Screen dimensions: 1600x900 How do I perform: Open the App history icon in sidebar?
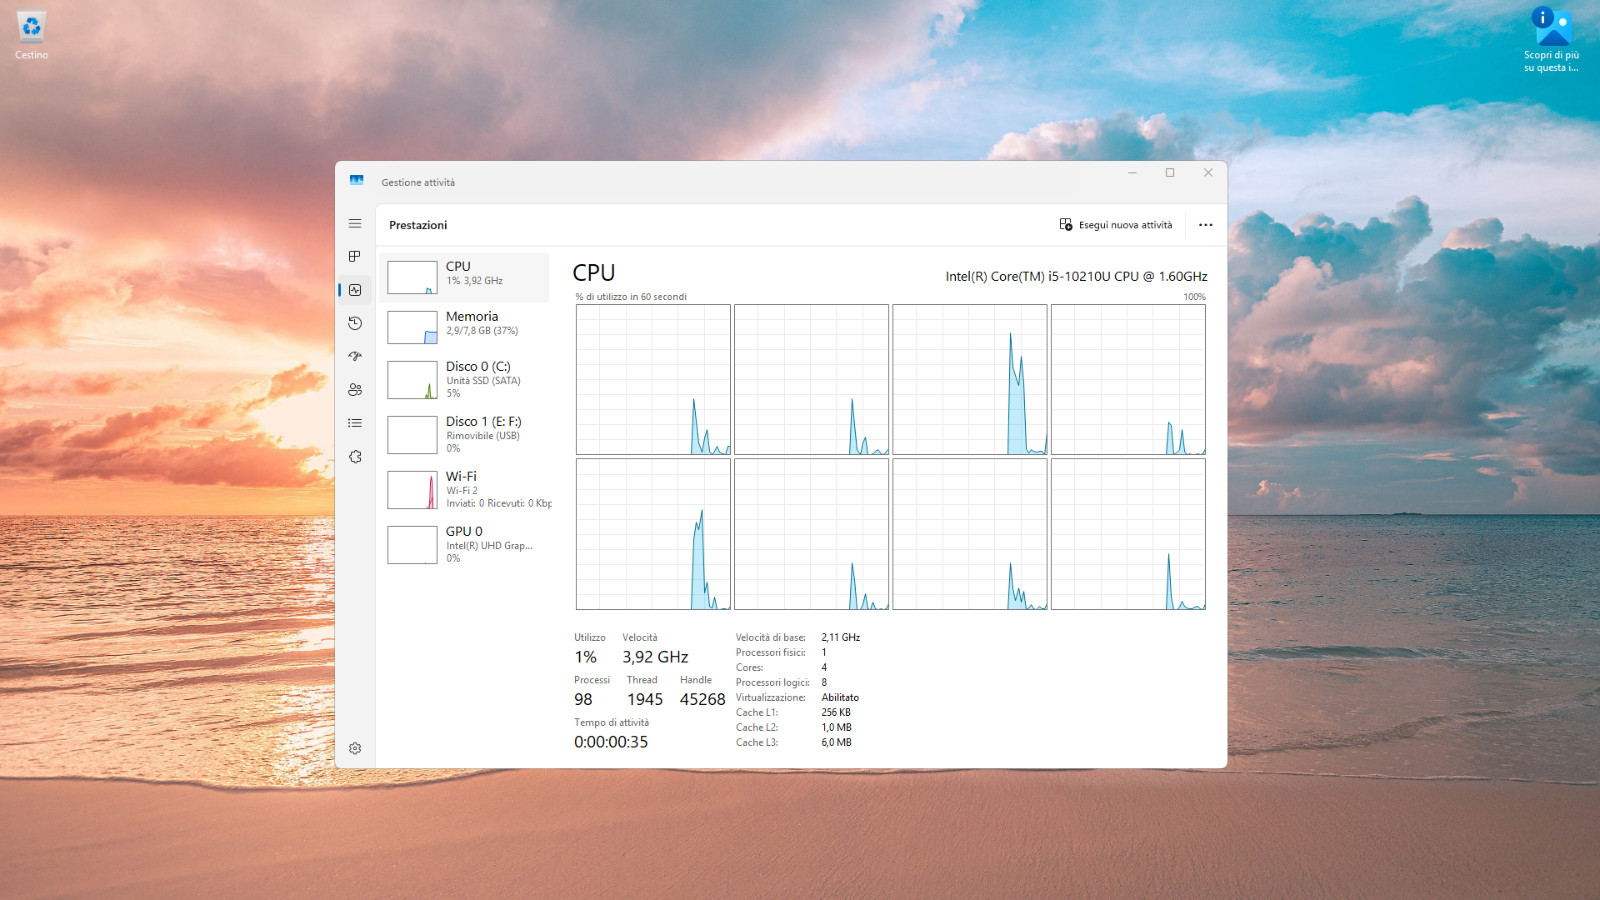(x=355, y=323)
